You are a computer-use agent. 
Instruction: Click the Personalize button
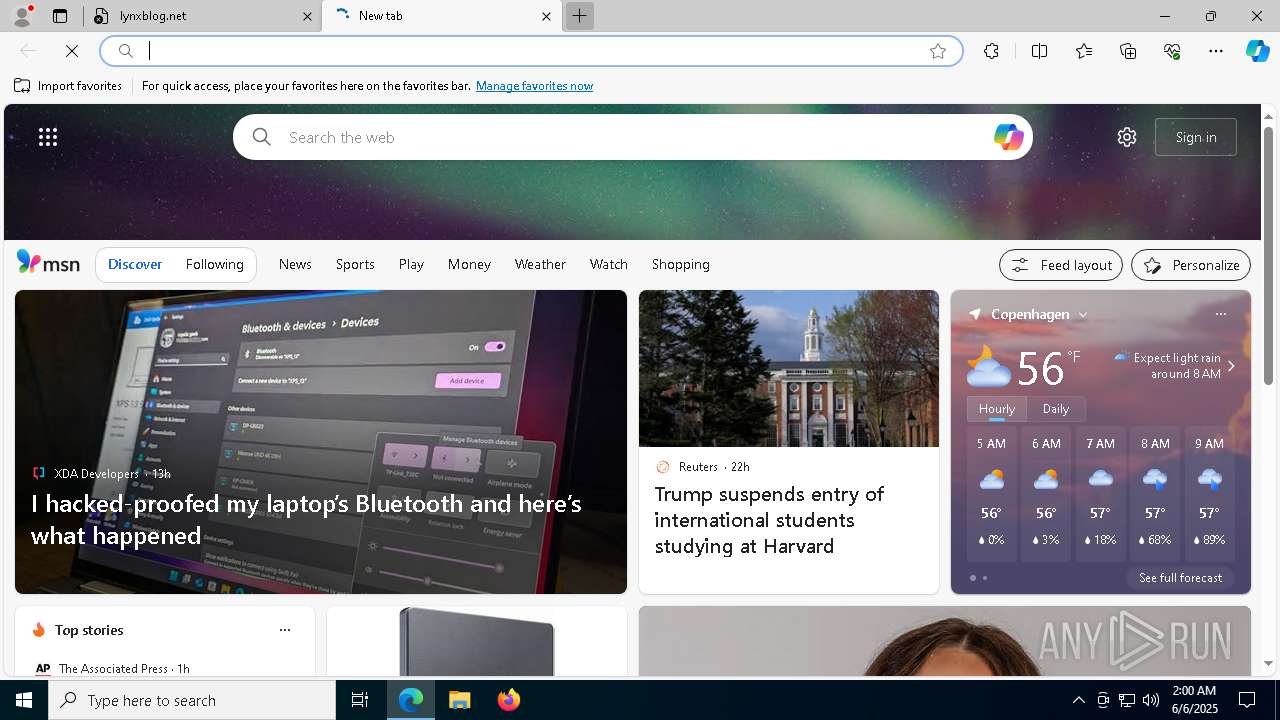1190,265
